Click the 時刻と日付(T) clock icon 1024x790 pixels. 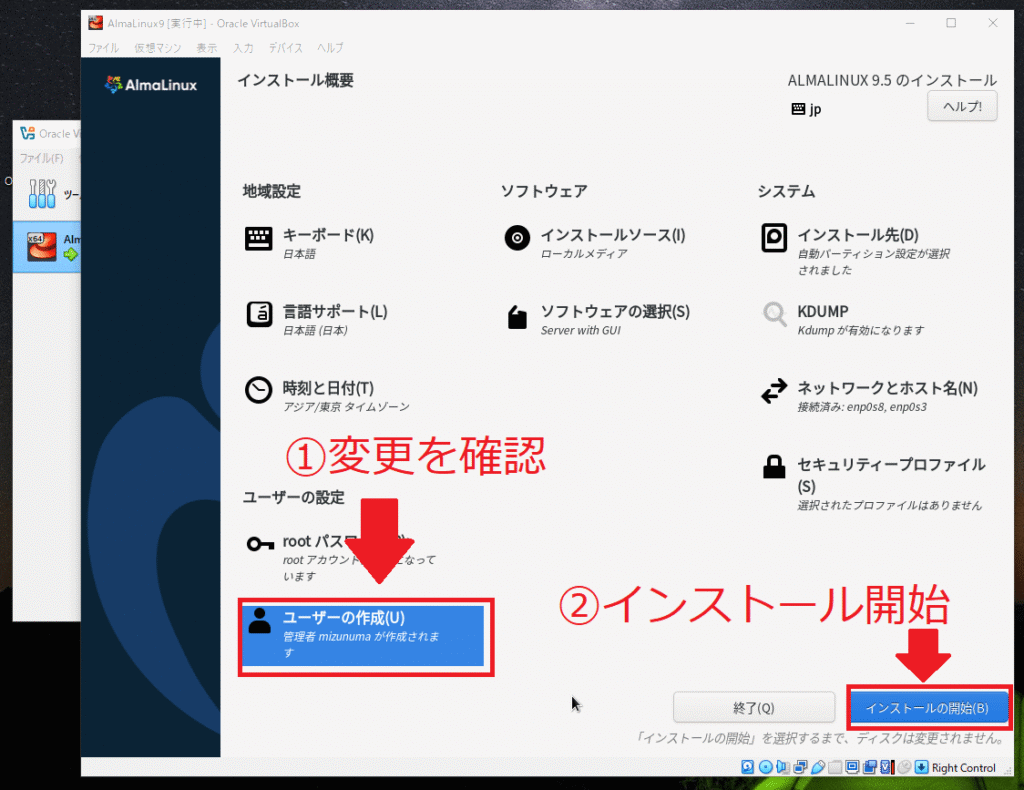point(259,390)
